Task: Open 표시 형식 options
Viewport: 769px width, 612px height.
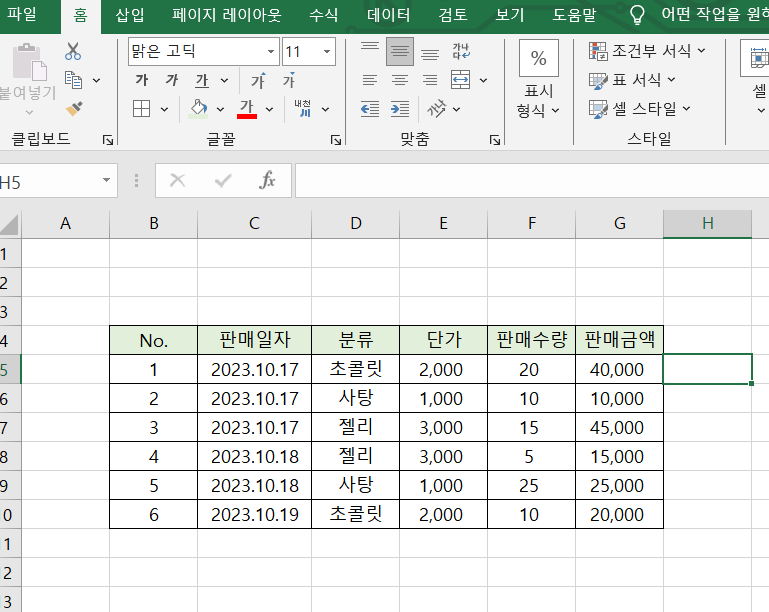Action: 538,101
